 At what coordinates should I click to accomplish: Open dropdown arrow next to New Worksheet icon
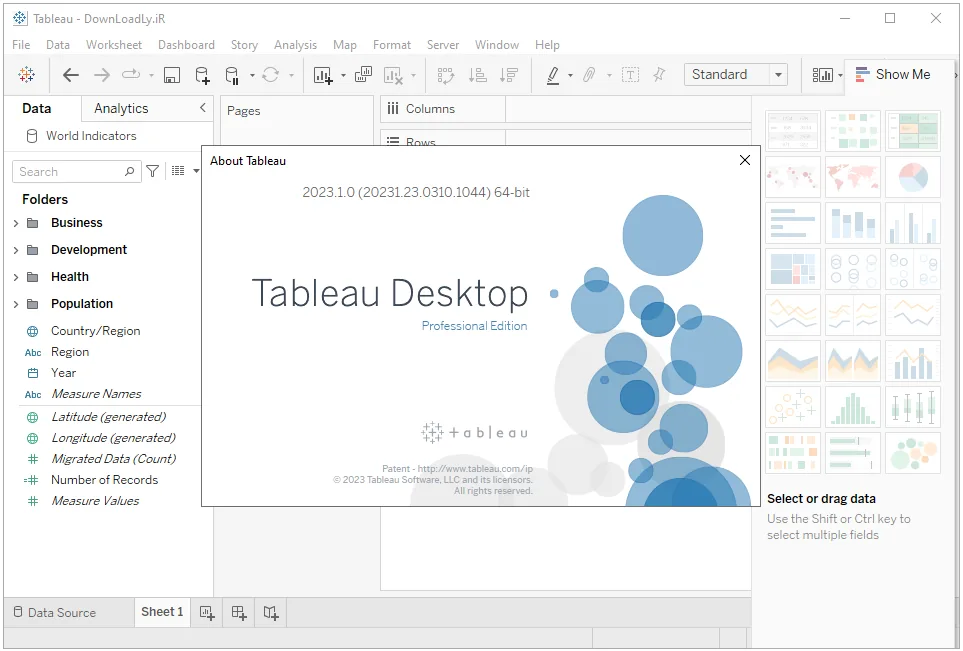point(343,76)
